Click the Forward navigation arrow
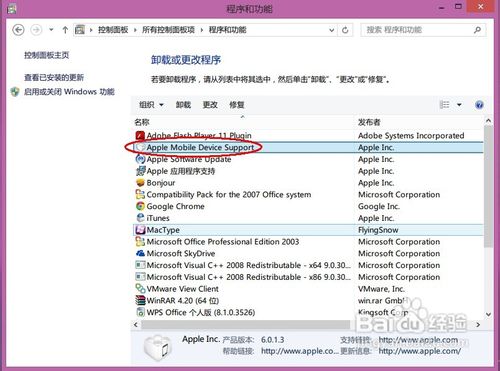Screen dimensions: 500x371 click(x=36, y=30)
